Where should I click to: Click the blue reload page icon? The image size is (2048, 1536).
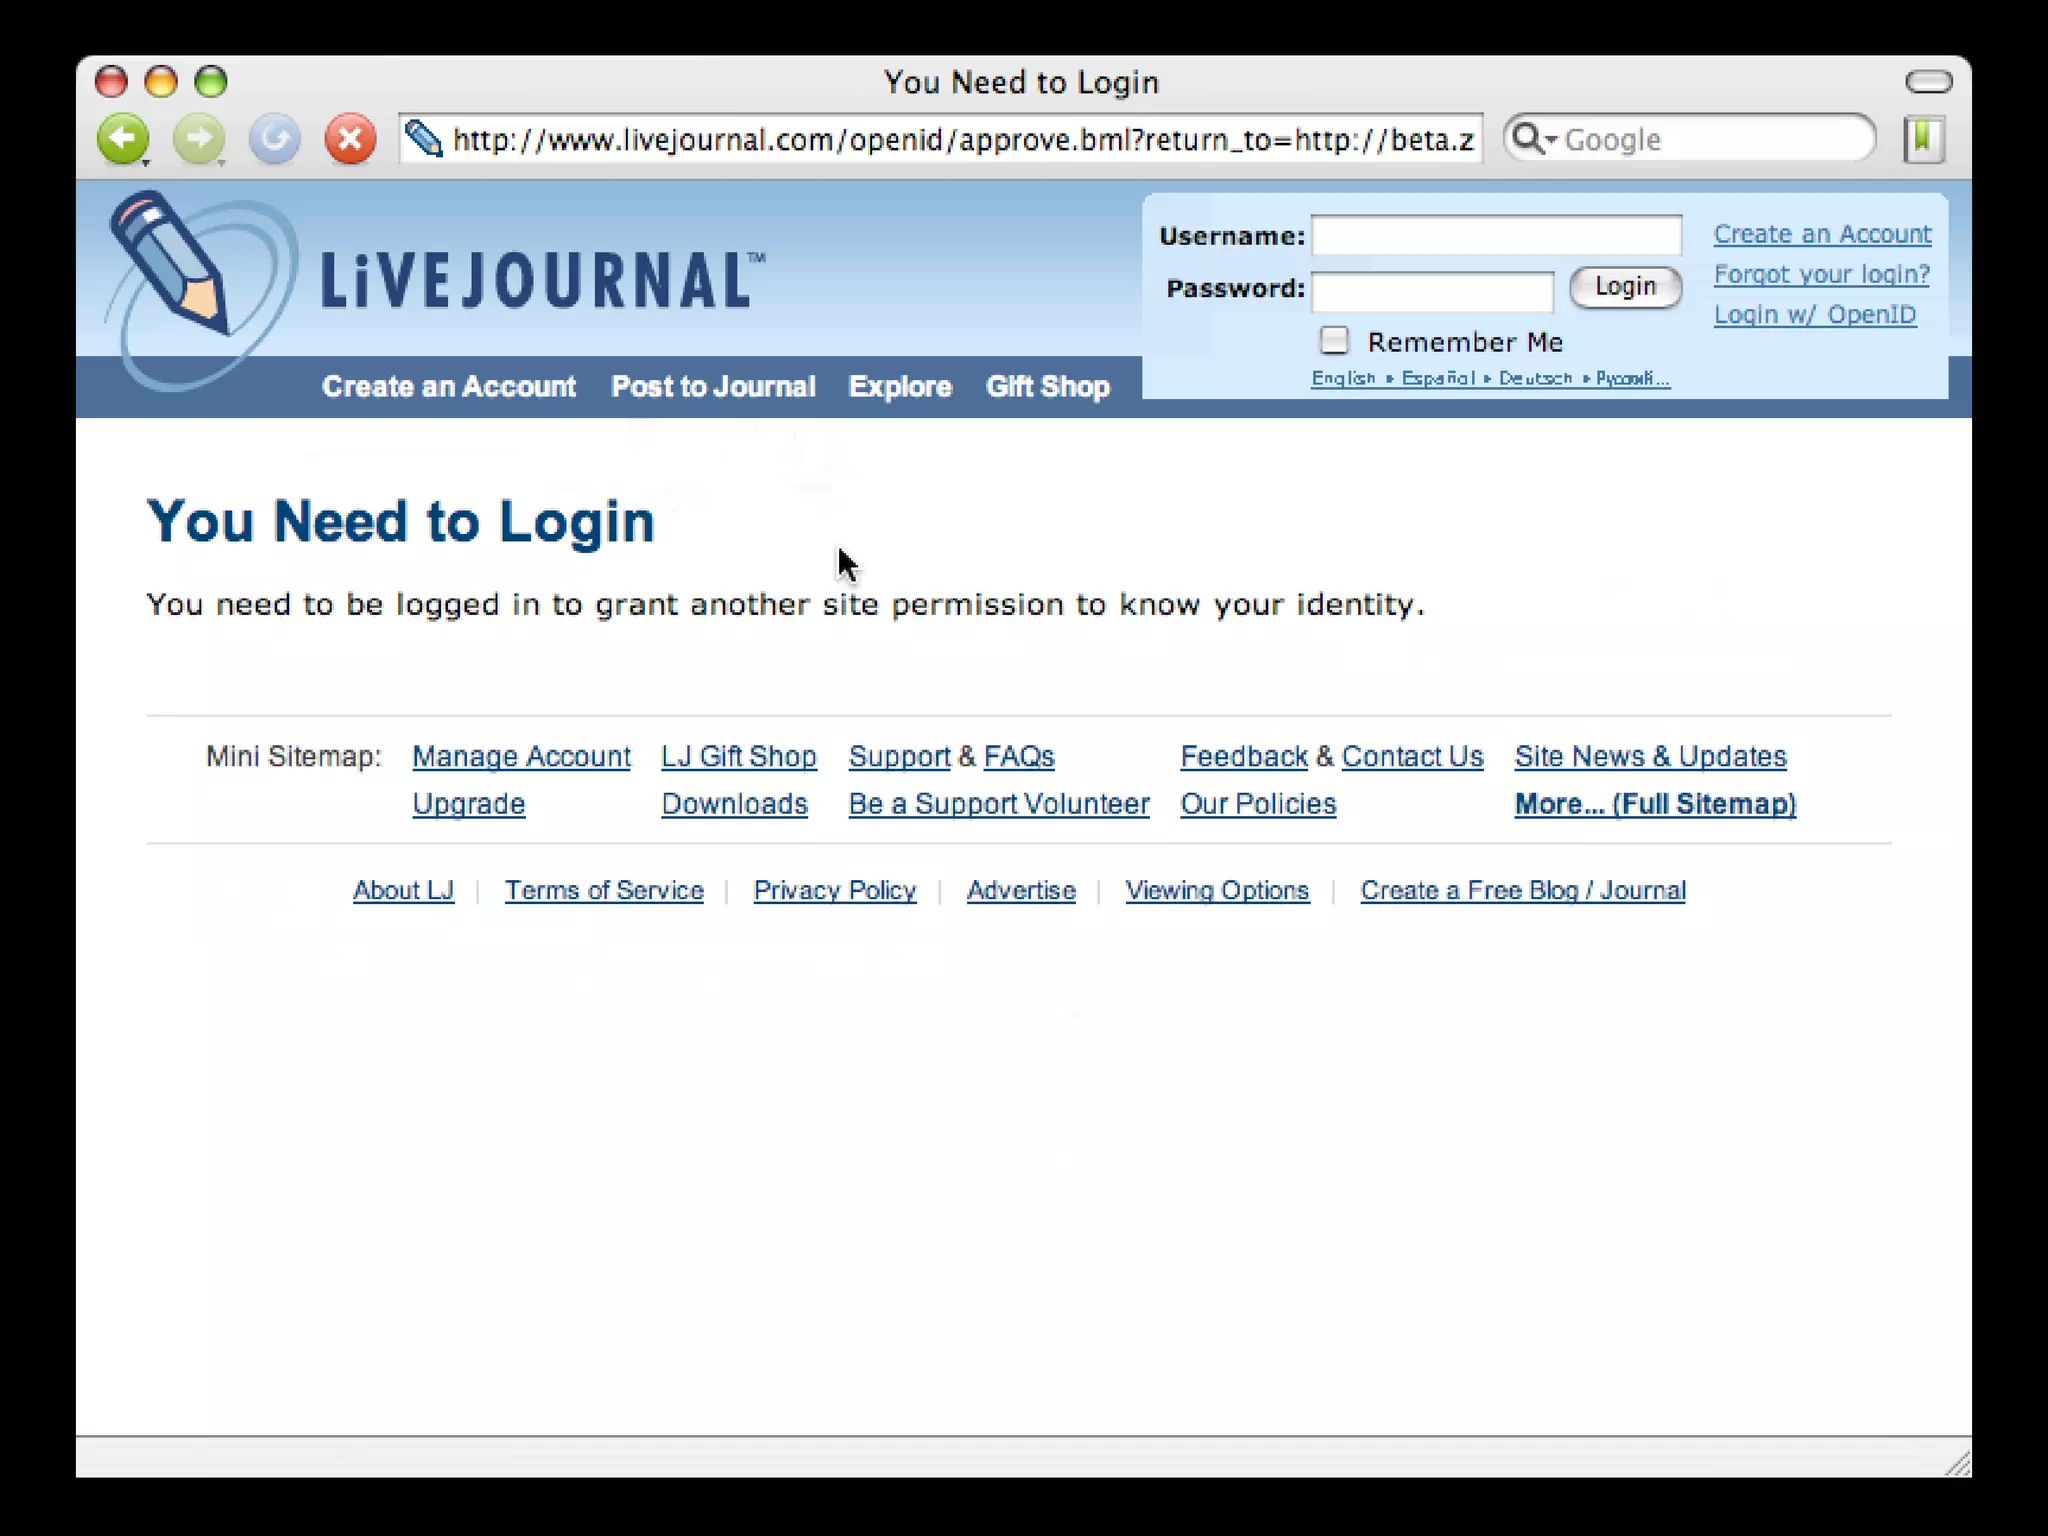tap(274, 138)
